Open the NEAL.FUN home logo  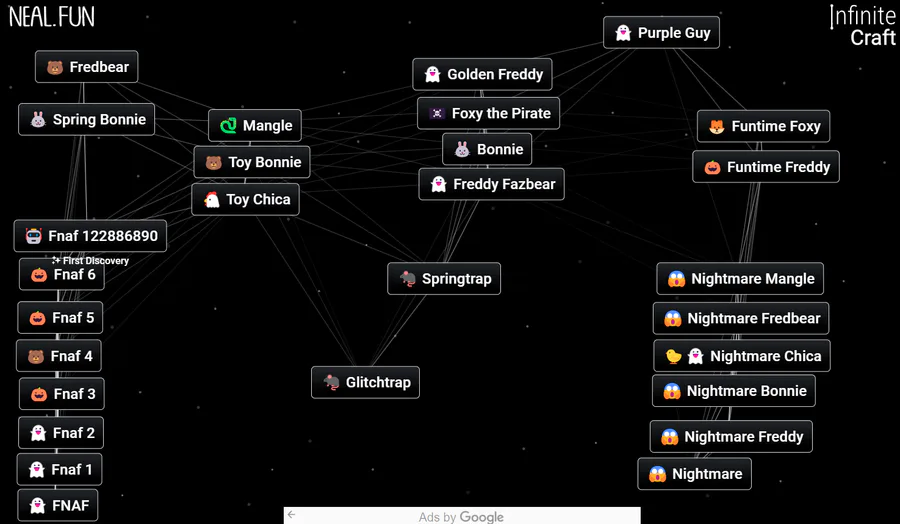(52, 17)
